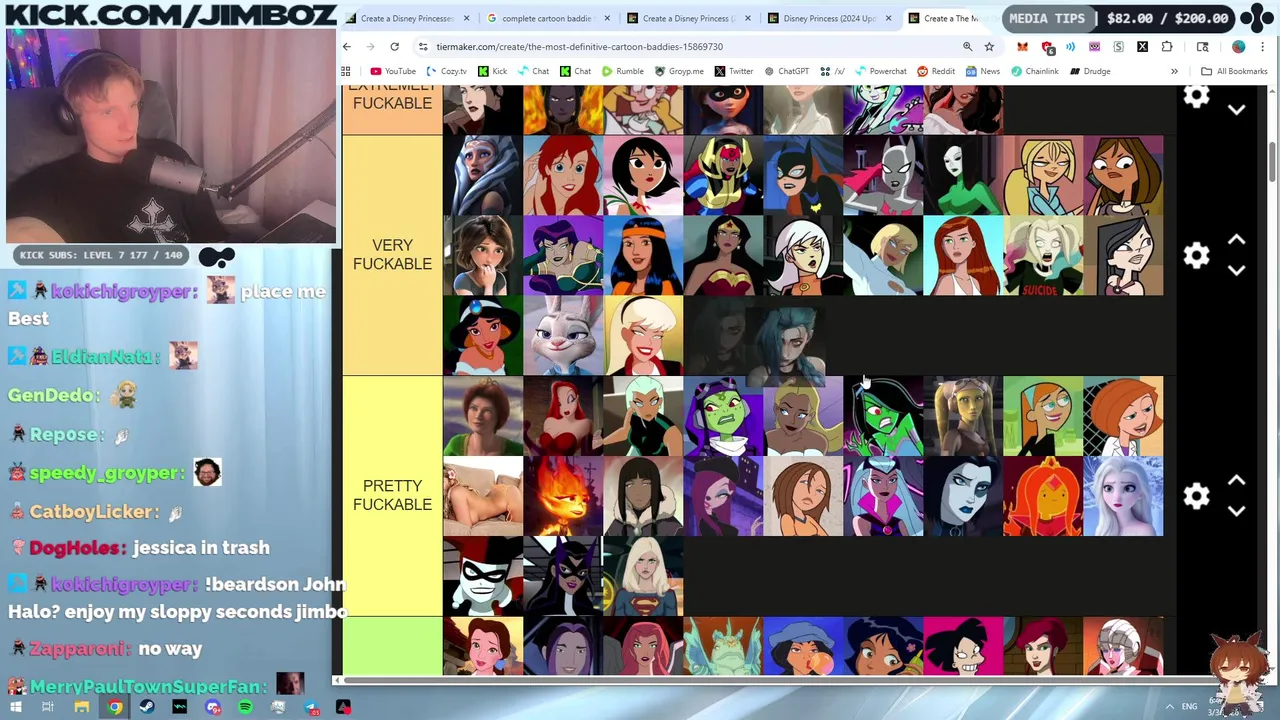Open the All Bookmarks folder
Screen dimensions: 1280x720
coord(1234,71)
